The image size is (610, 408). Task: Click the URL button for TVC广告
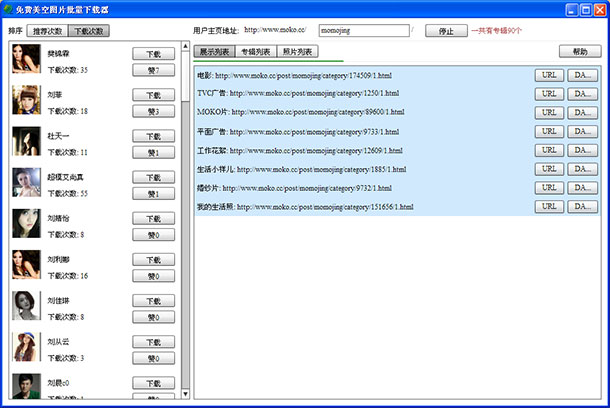(x=549, y=94)
